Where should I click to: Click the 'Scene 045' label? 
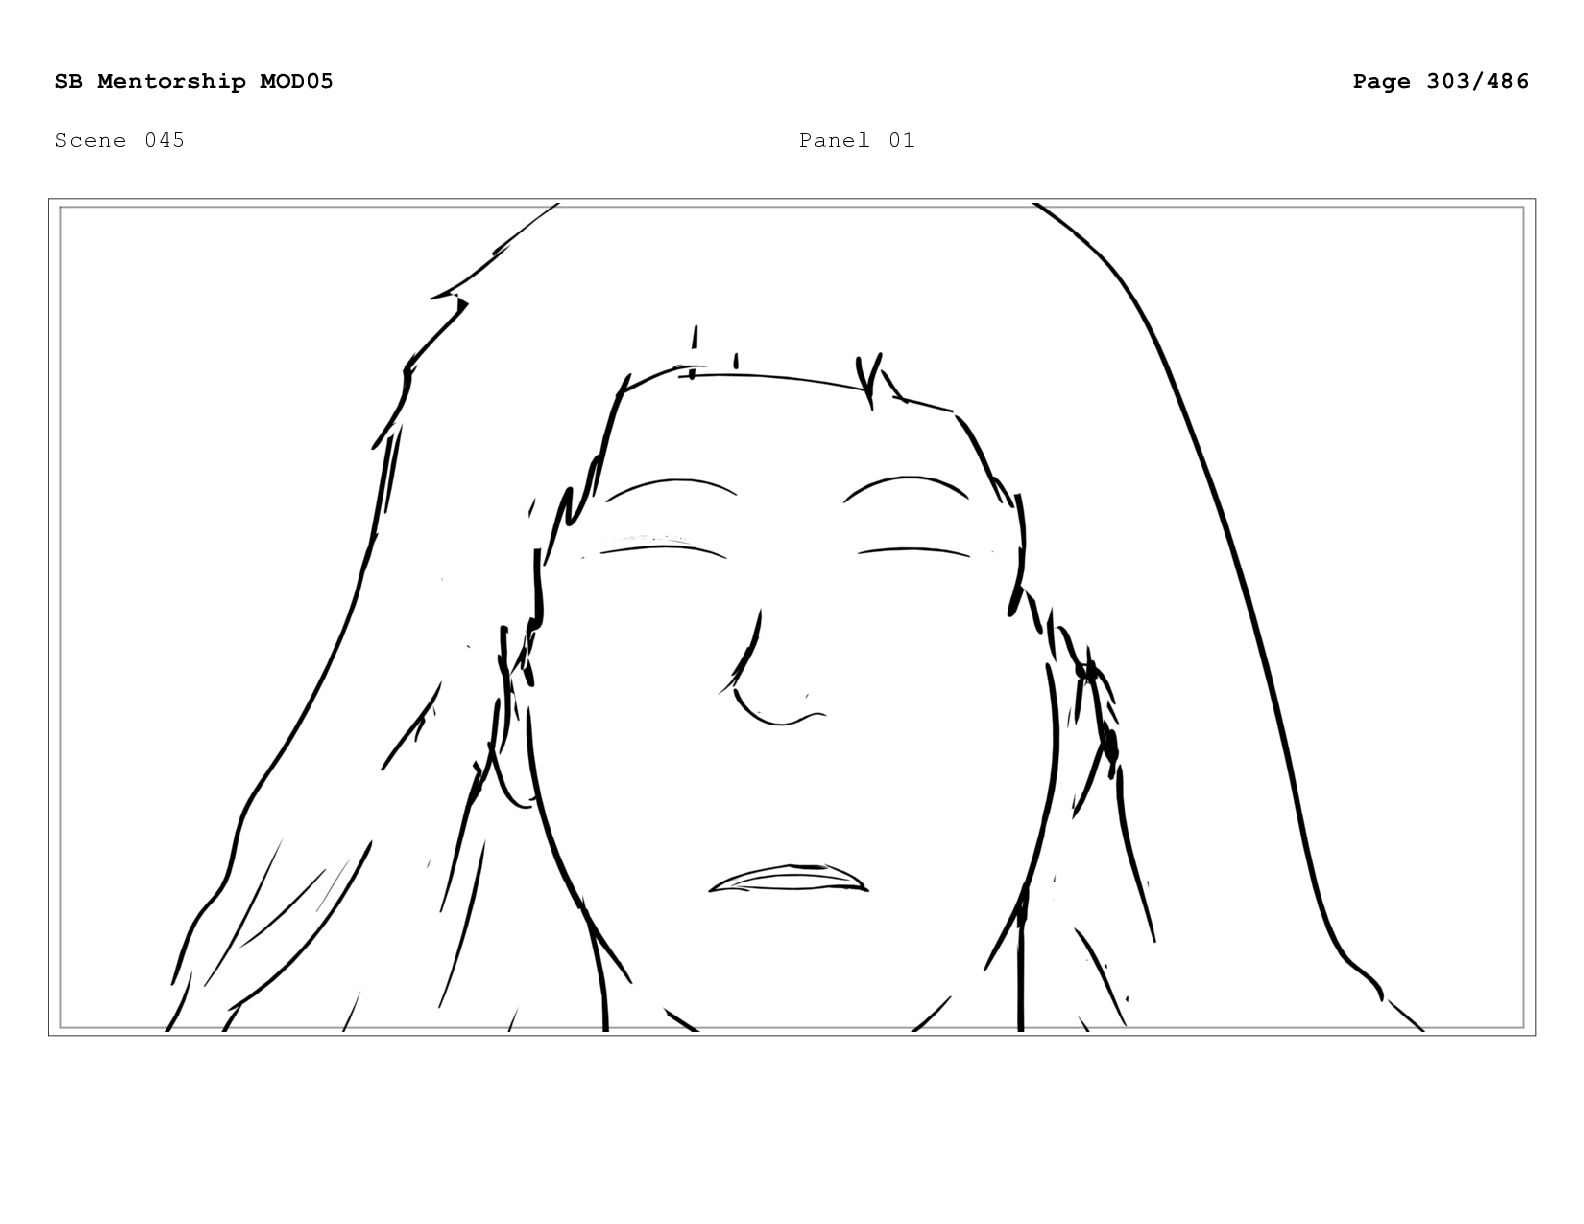coord(120,140)
